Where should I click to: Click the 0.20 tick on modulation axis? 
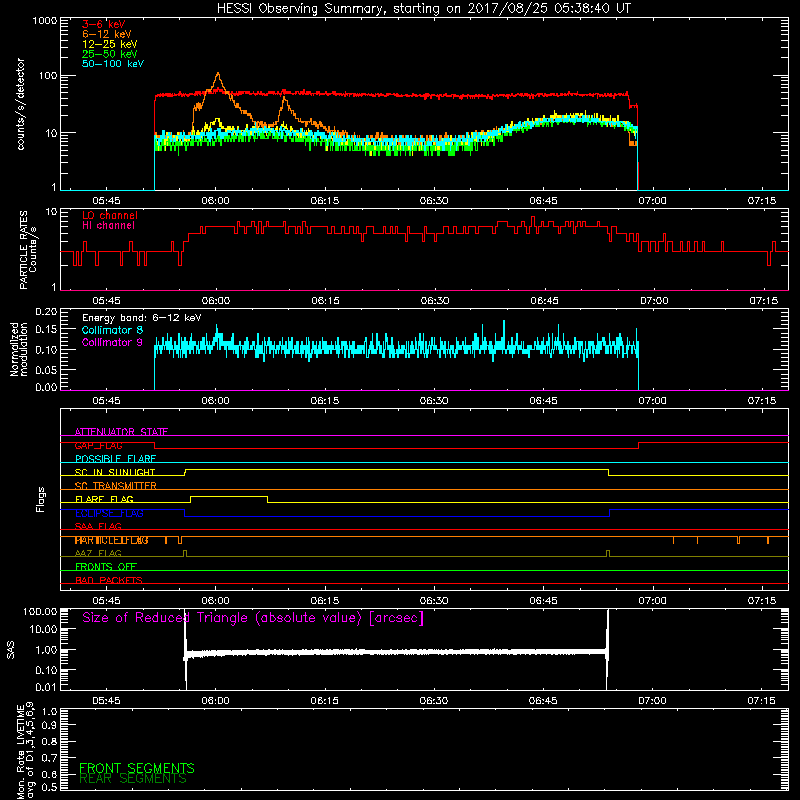tap(46, 312)
